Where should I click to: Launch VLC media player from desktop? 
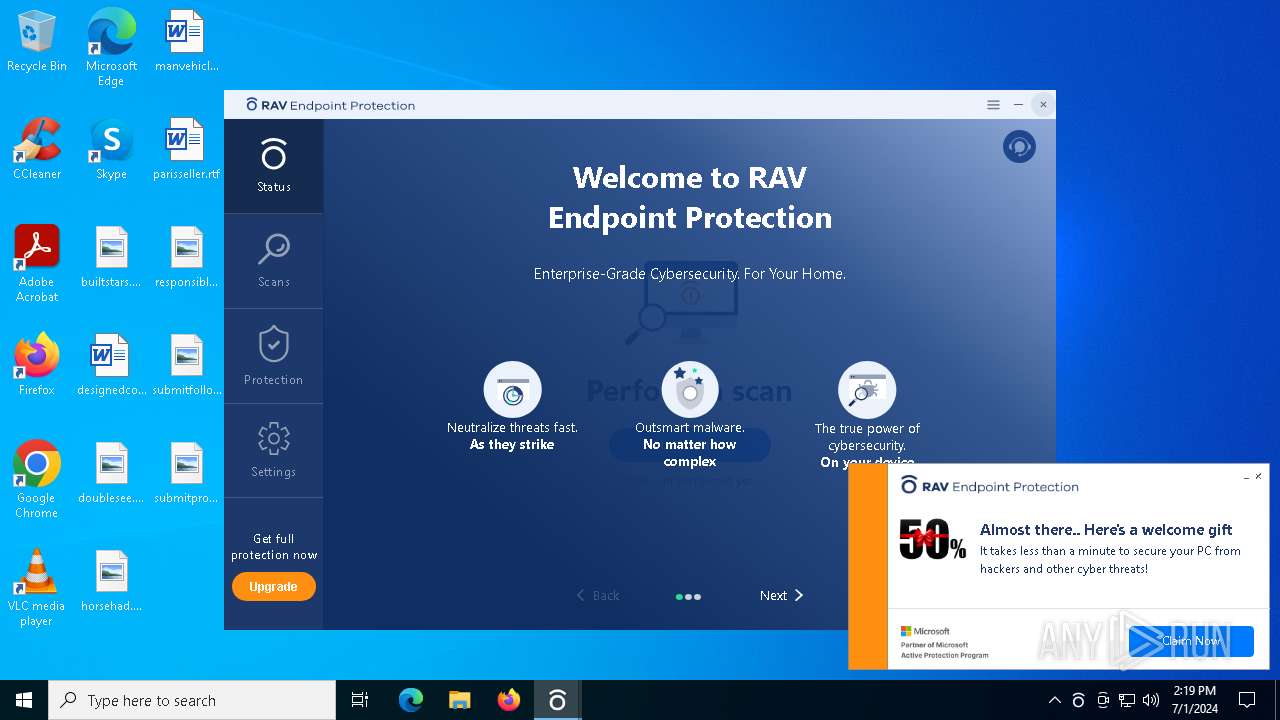[37, 587]
